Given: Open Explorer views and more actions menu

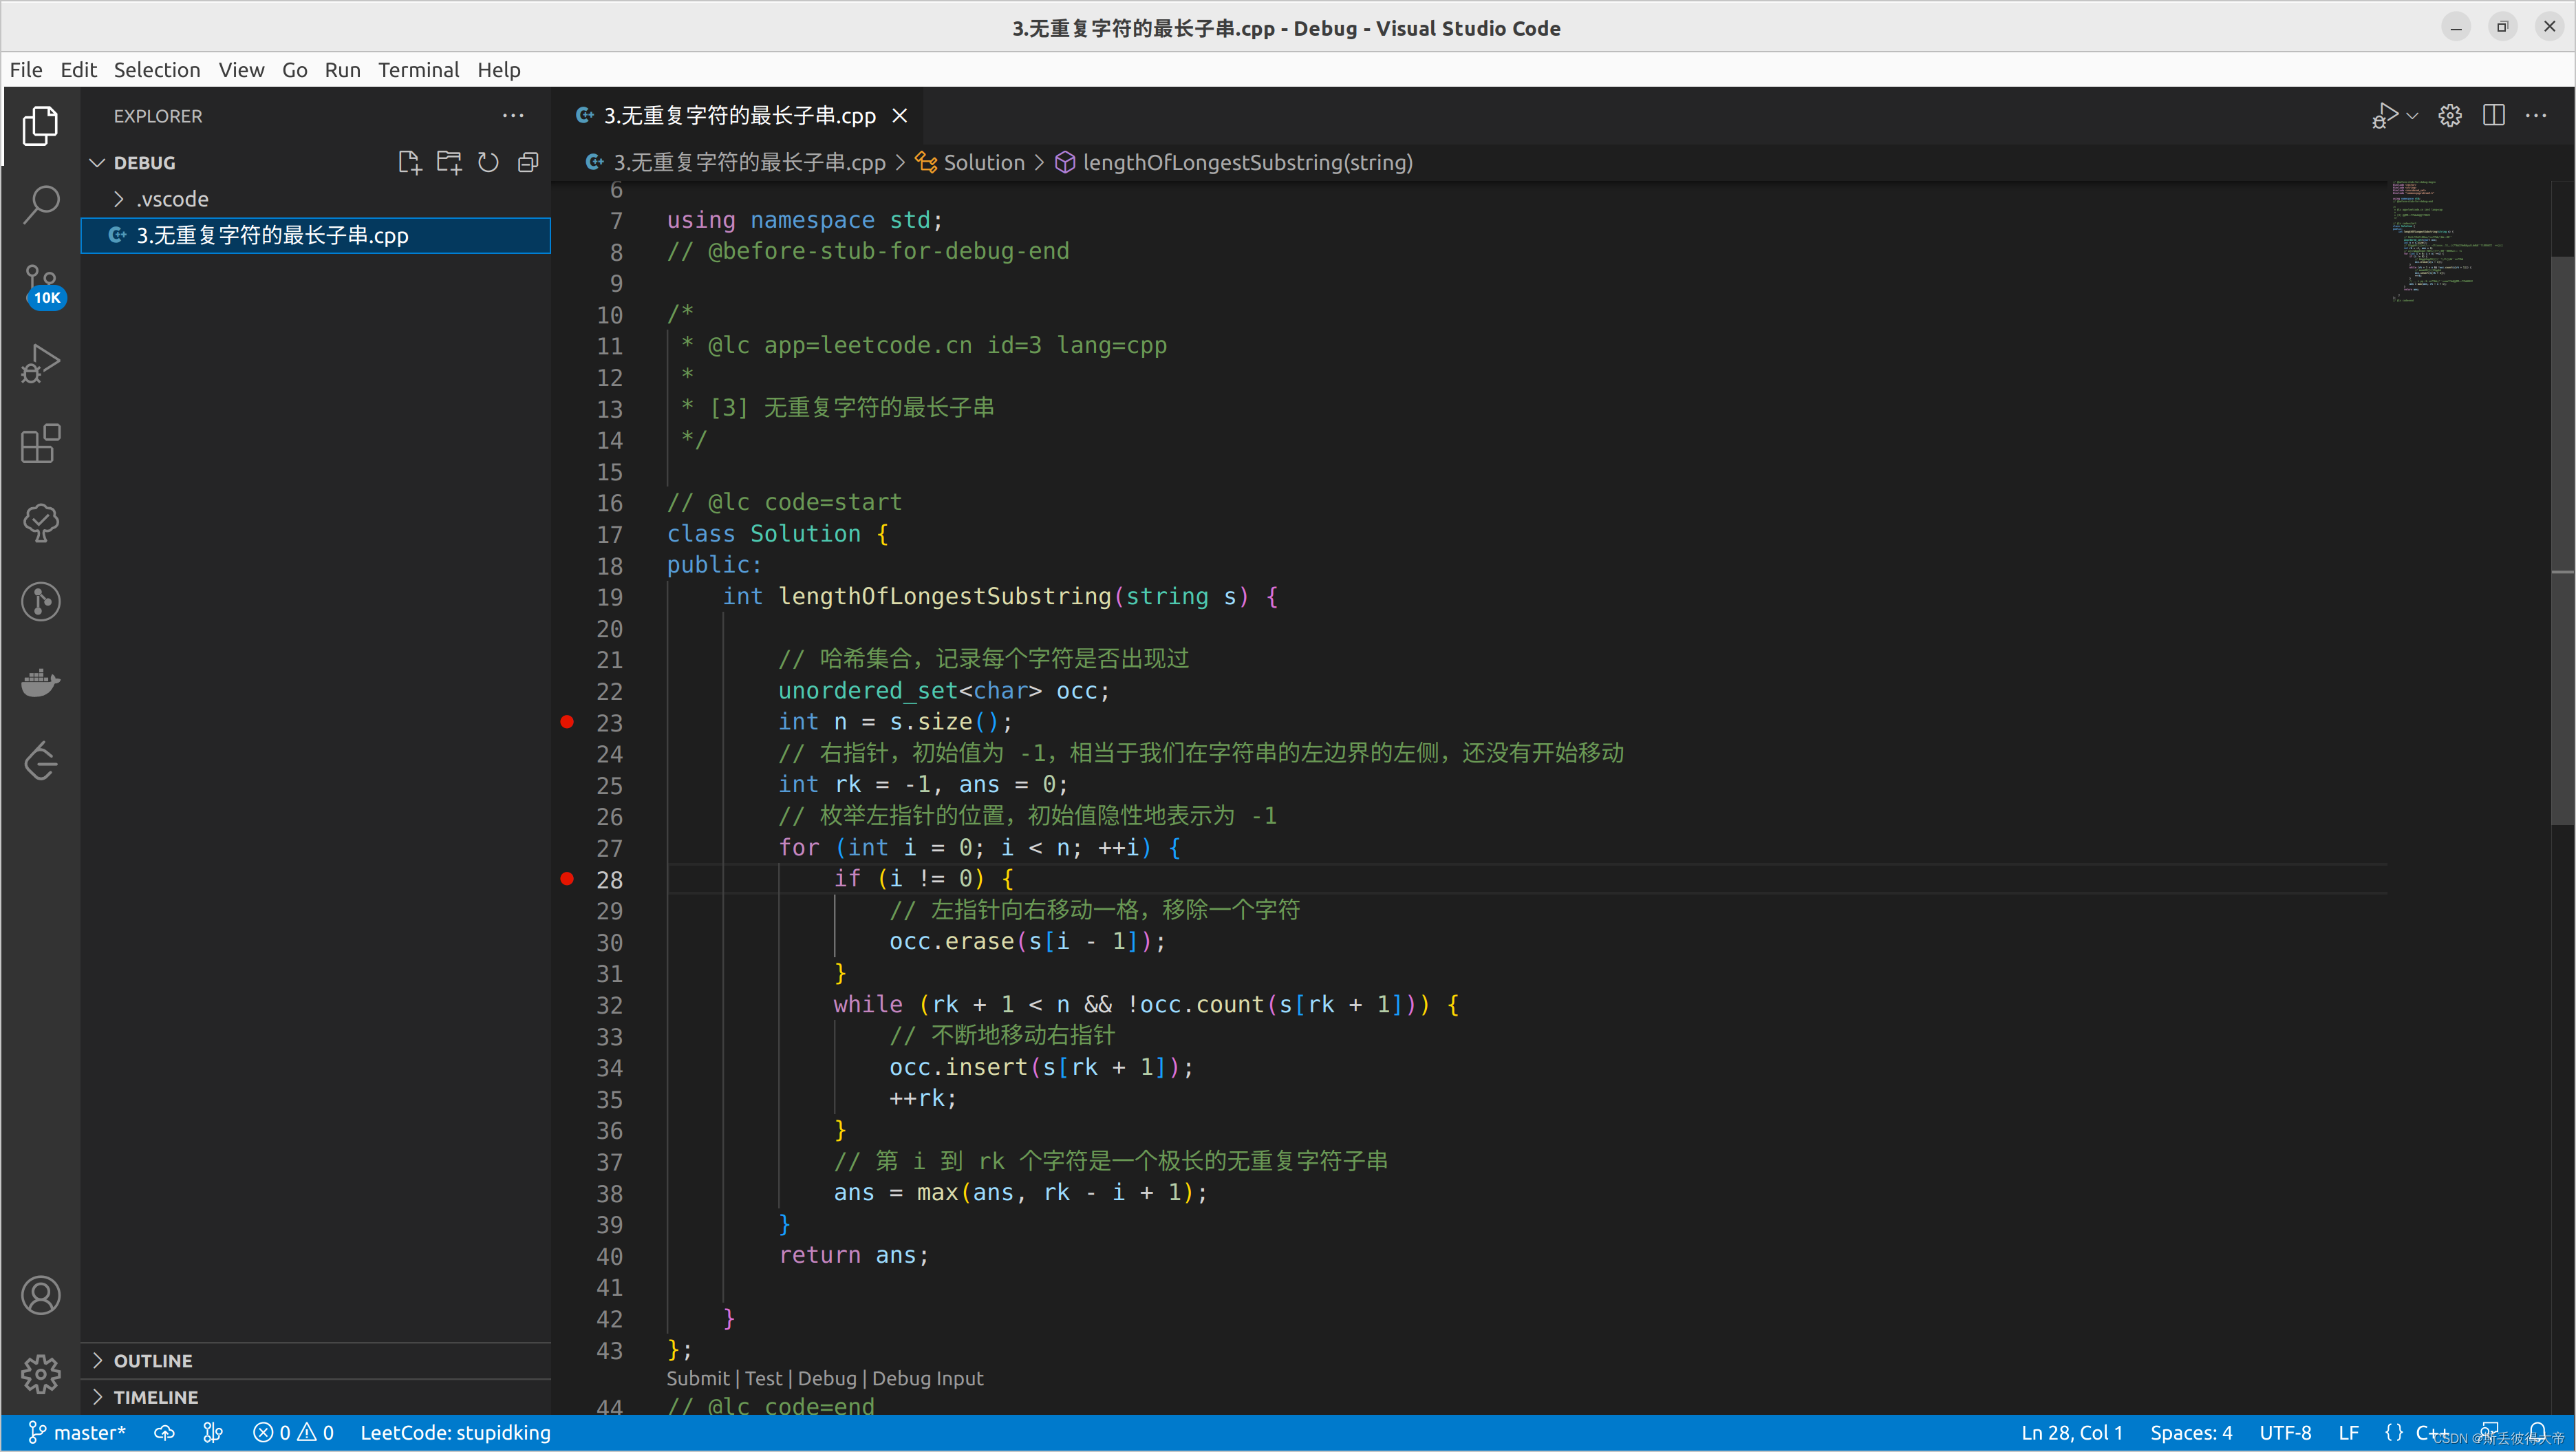Looking at the screenshot, I should tap(513, 116).
